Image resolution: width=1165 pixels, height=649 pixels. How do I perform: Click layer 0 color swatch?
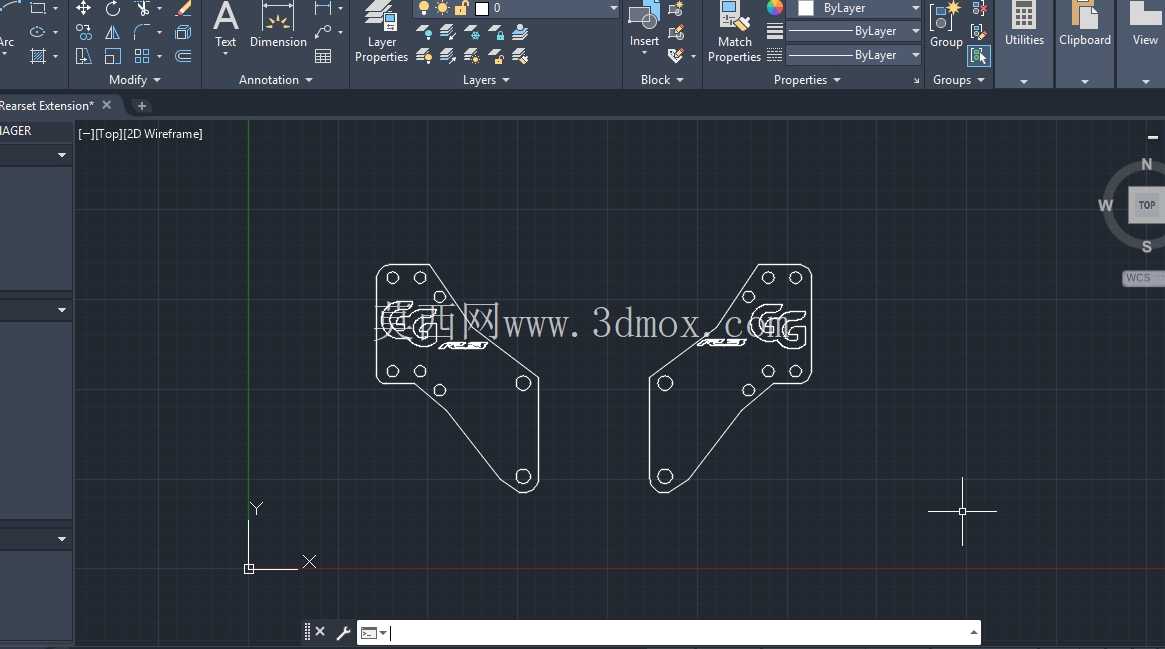tap(481, 8)
